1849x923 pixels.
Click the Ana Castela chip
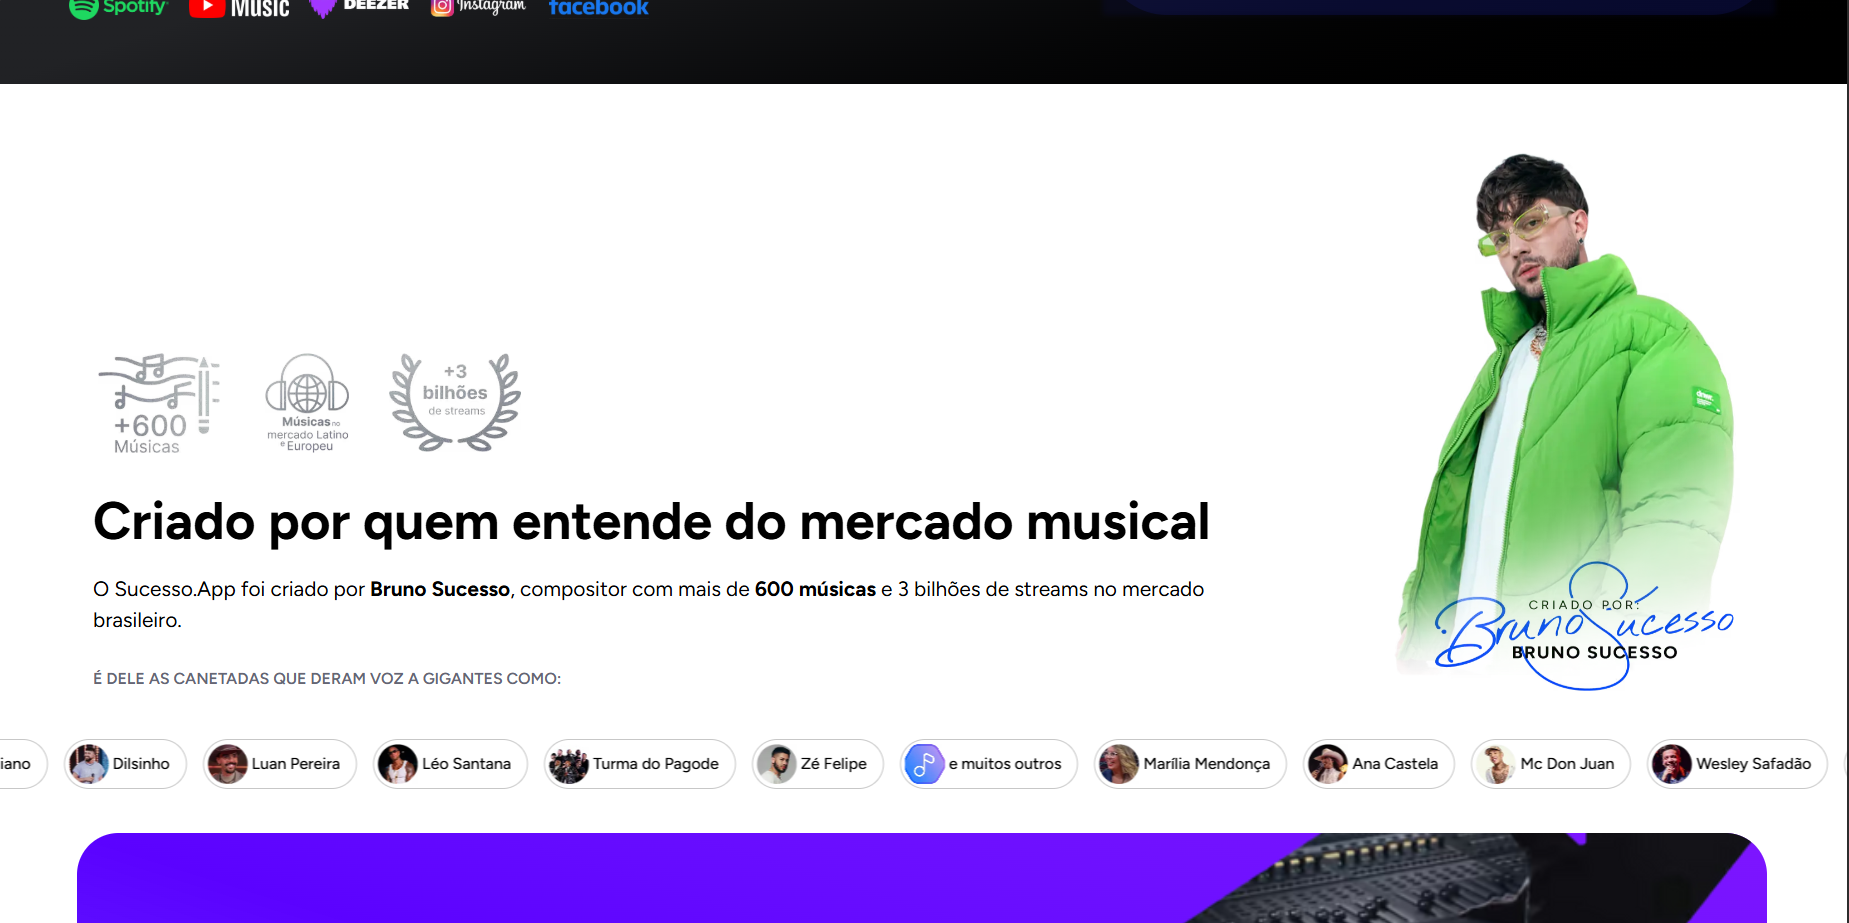[1378, 764]
